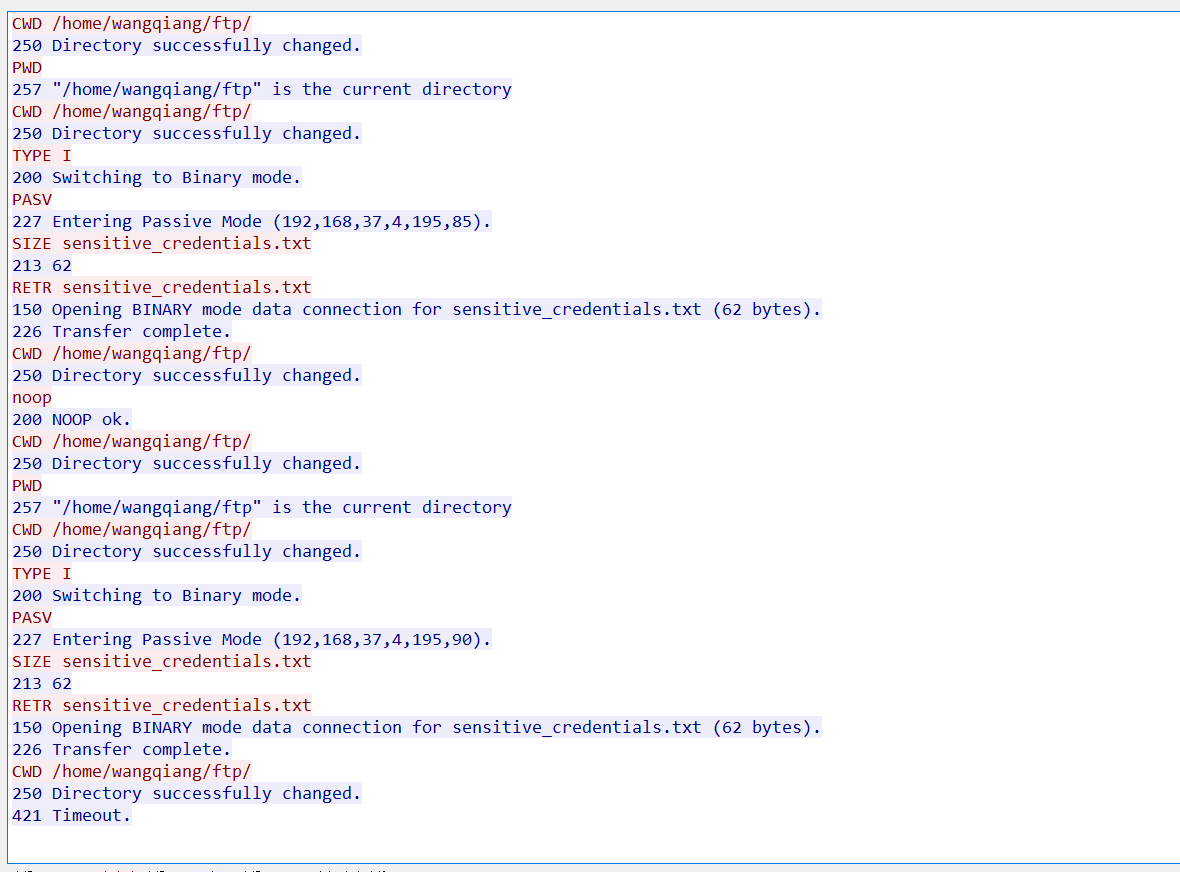Select '250 Directory successfully changed.' directly above 421 Timeout

coord(186,793)
